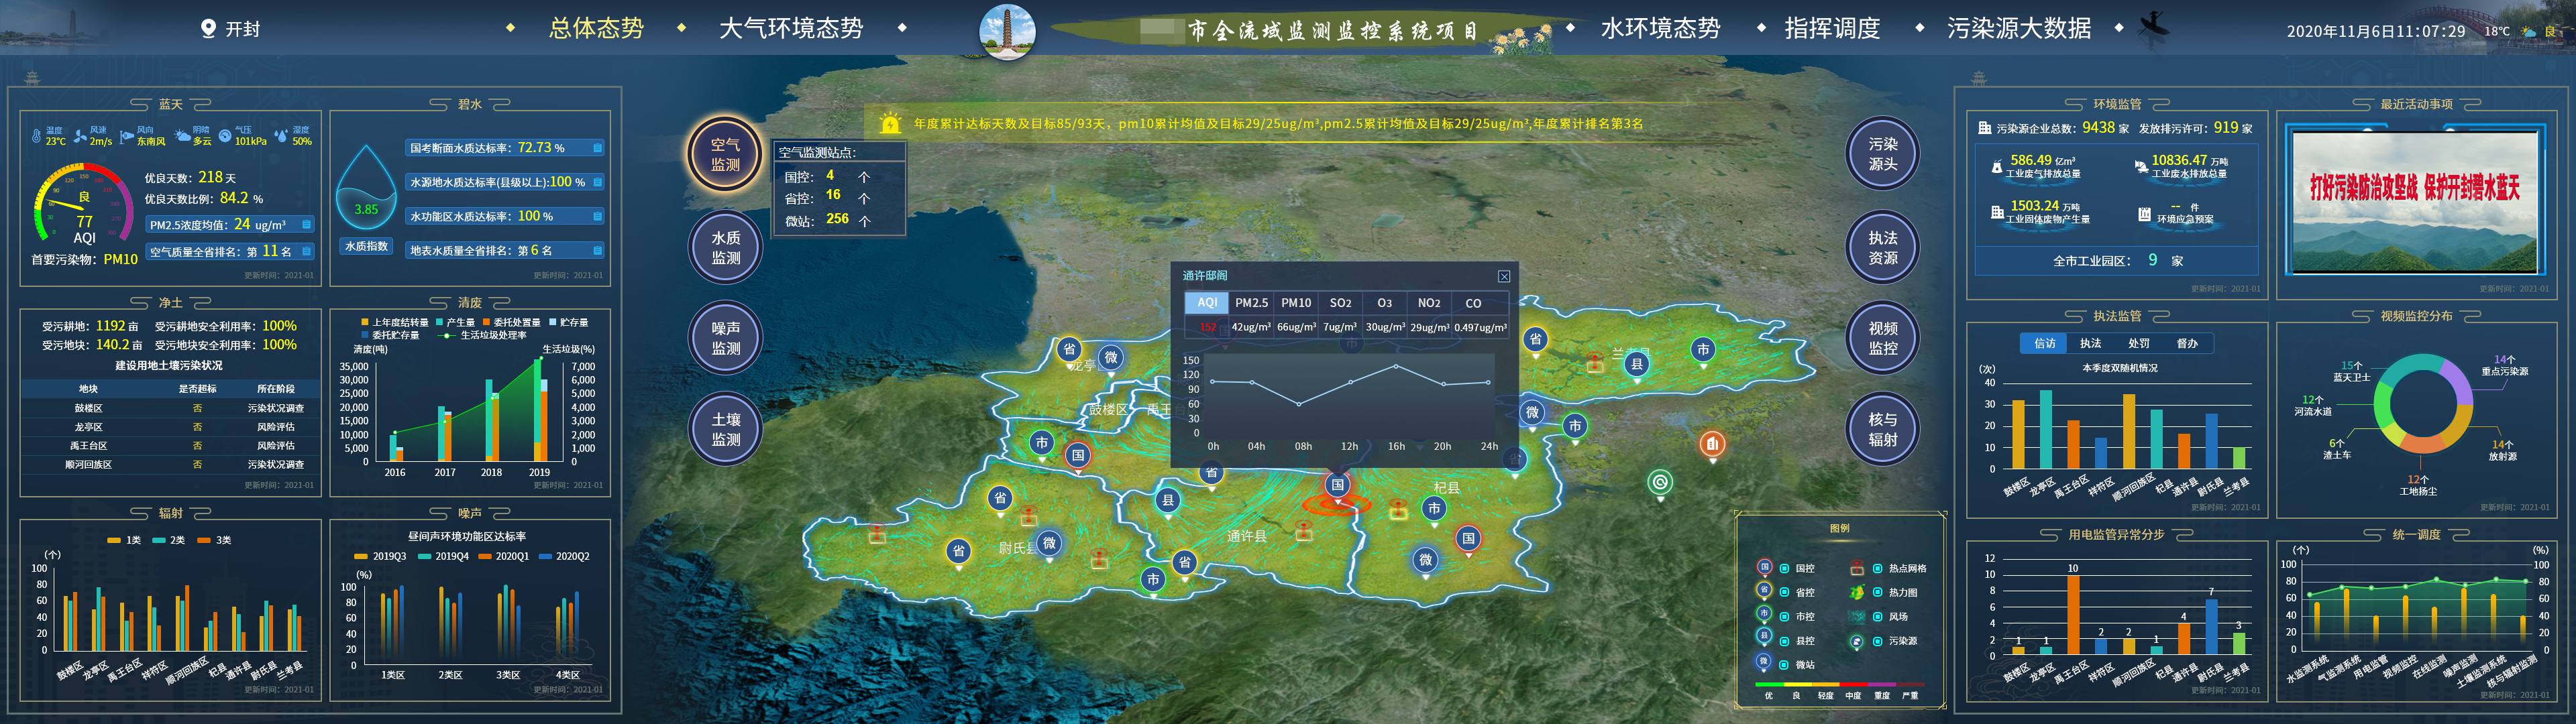Open the 空气监测 round map button

[x=725, y=154]
